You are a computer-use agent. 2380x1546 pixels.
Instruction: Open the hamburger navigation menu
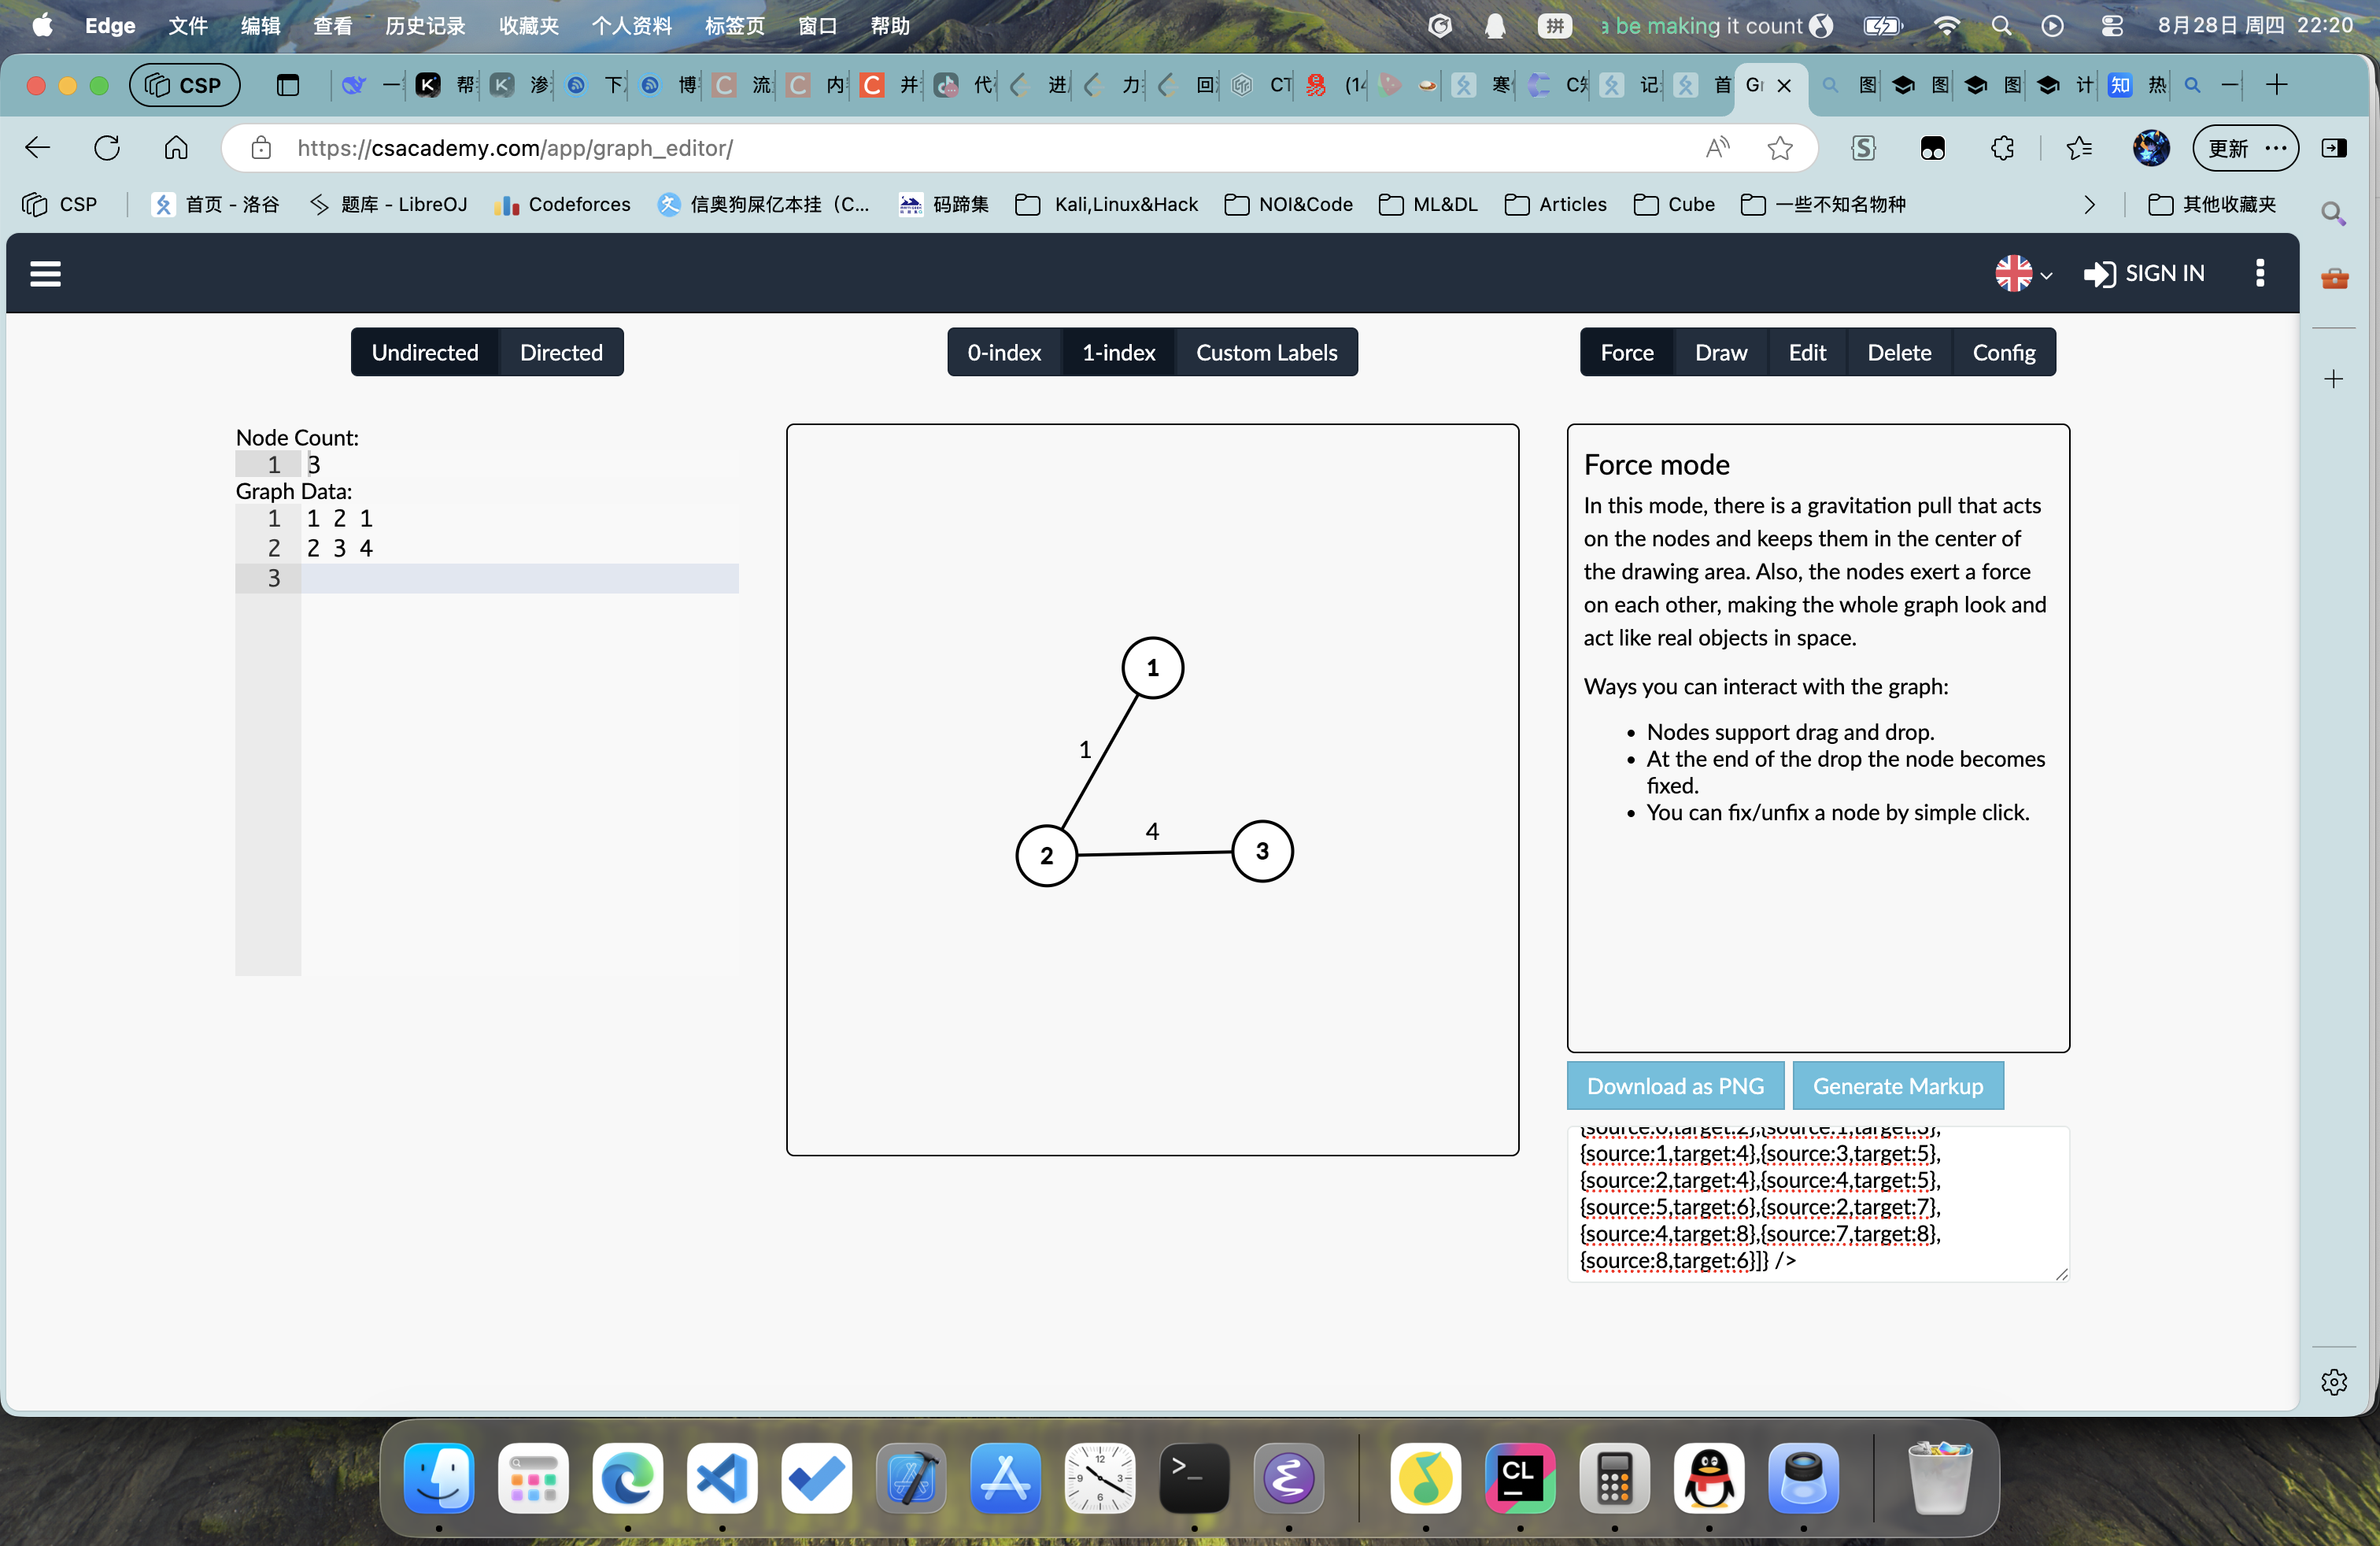45,273
